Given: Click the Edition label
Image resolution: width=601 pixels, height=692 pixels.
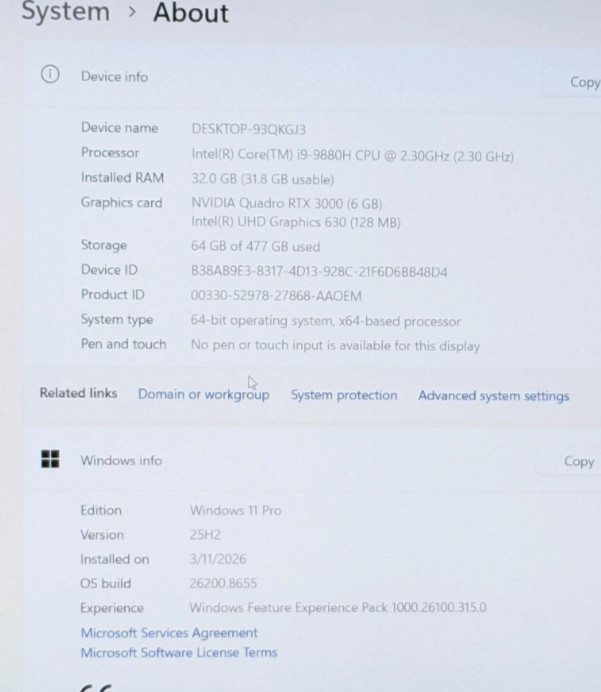Looking at the screenshot, I should point(101,510).
